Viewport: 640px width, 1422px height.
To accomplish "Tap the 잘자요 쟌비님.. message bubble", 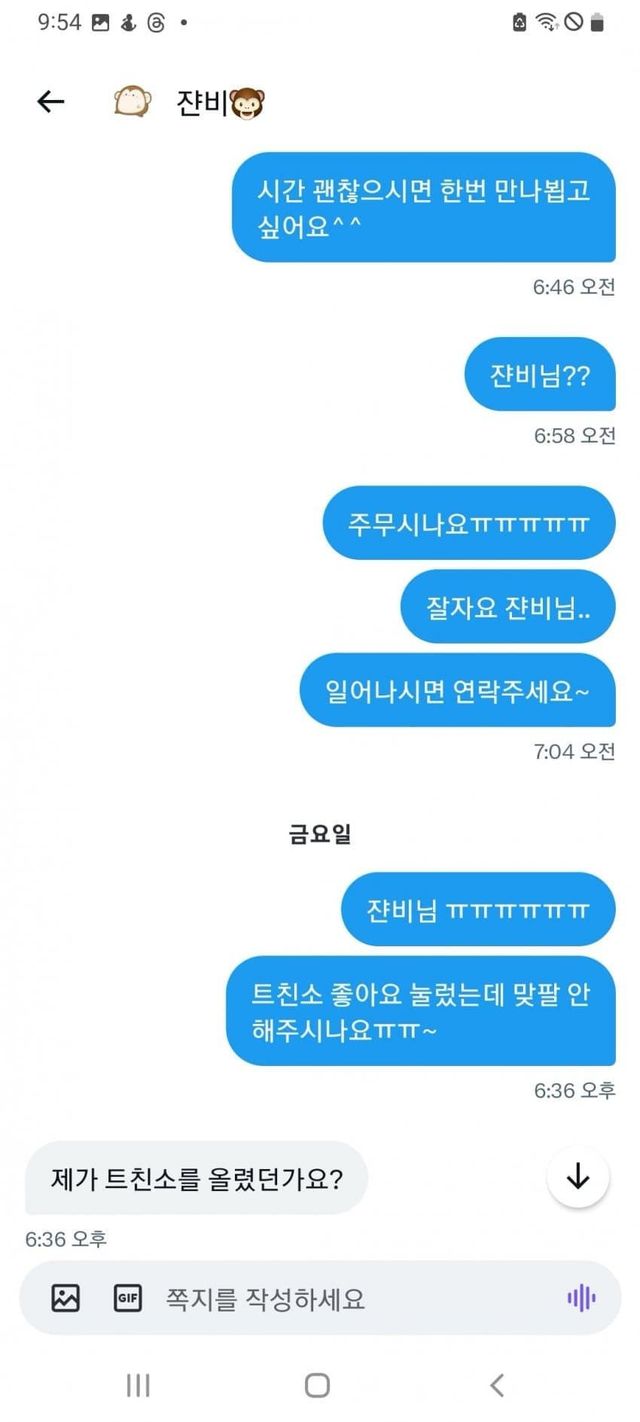I will point(508,607).
